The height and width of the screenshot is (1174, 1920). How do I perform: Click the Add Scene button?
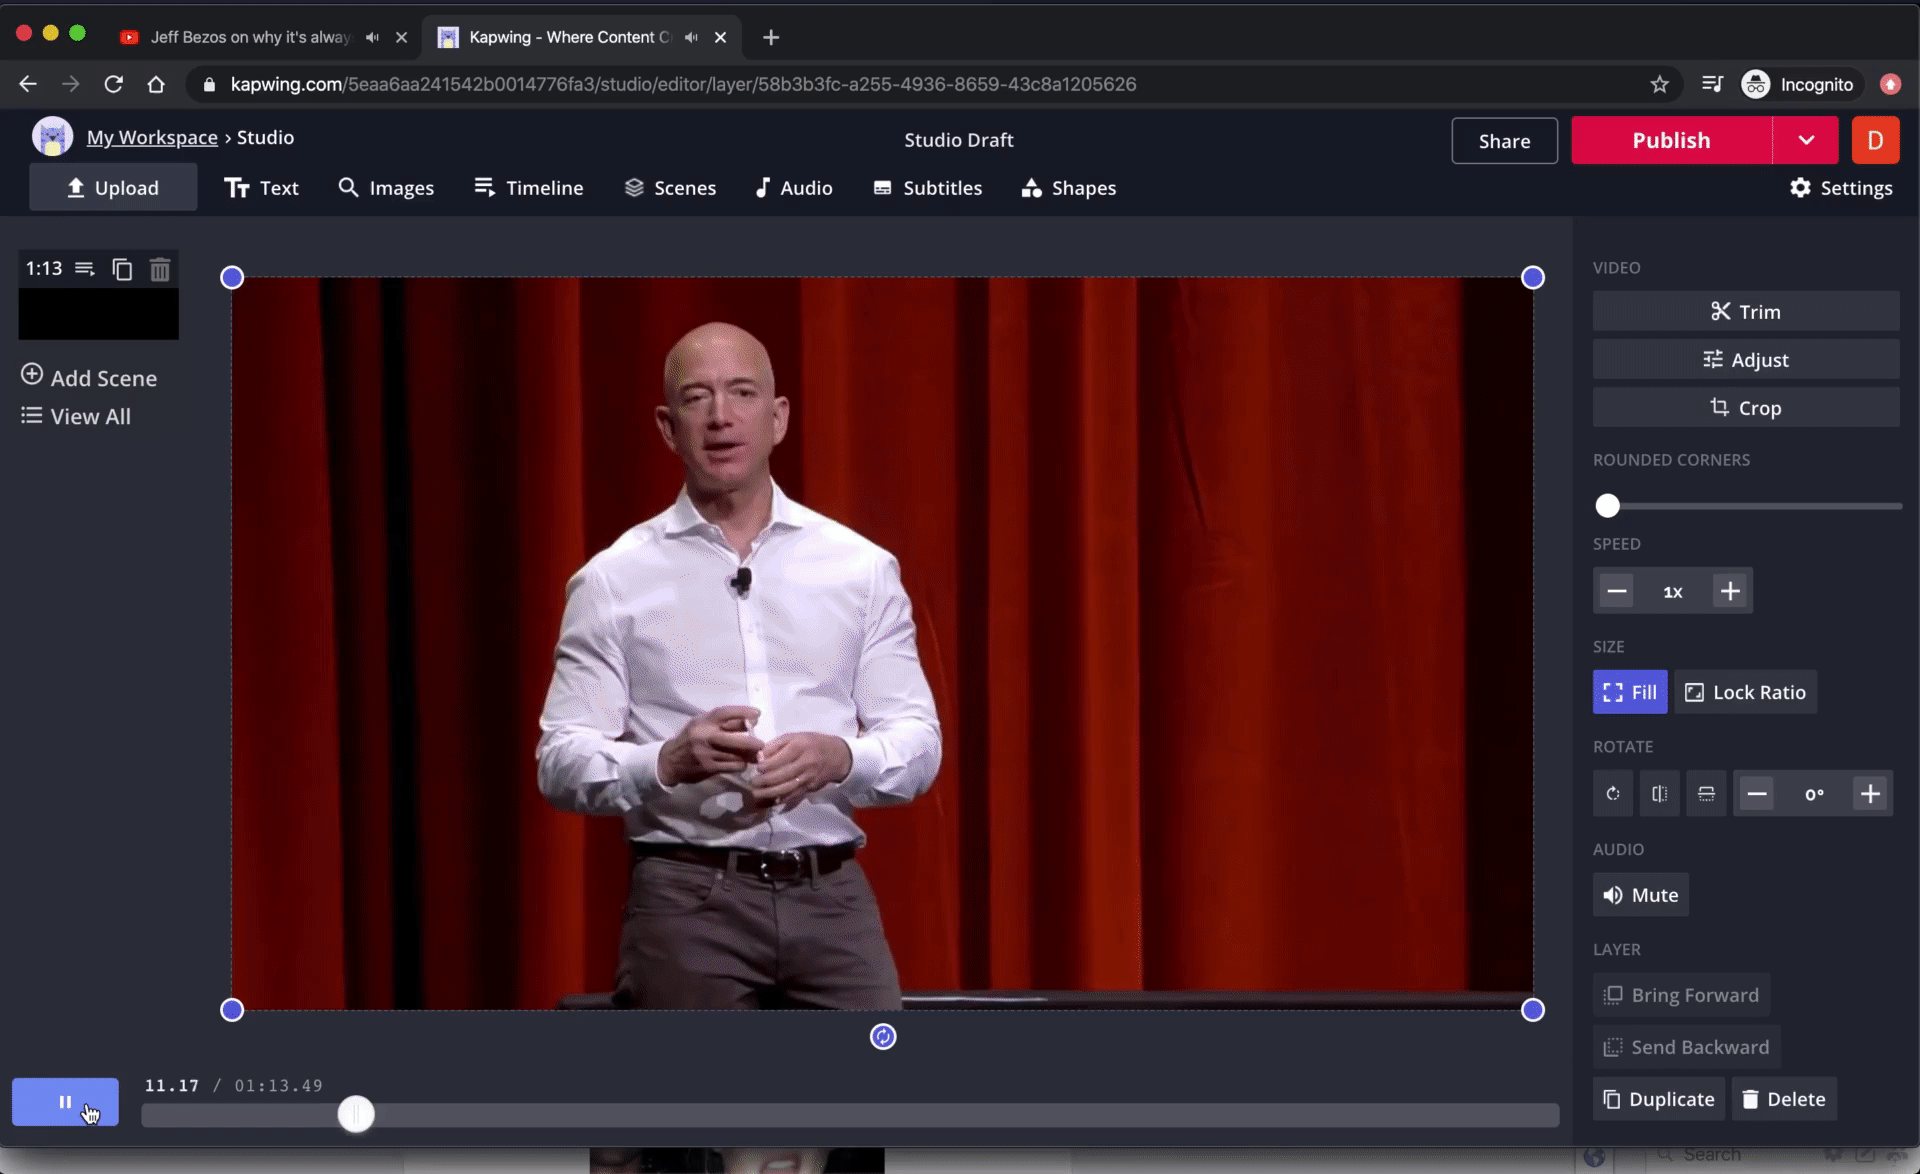[x=91, y=377]
